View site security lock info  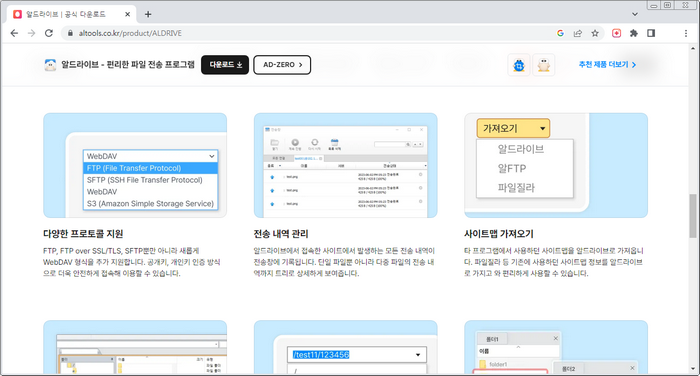tap(70, 33)
